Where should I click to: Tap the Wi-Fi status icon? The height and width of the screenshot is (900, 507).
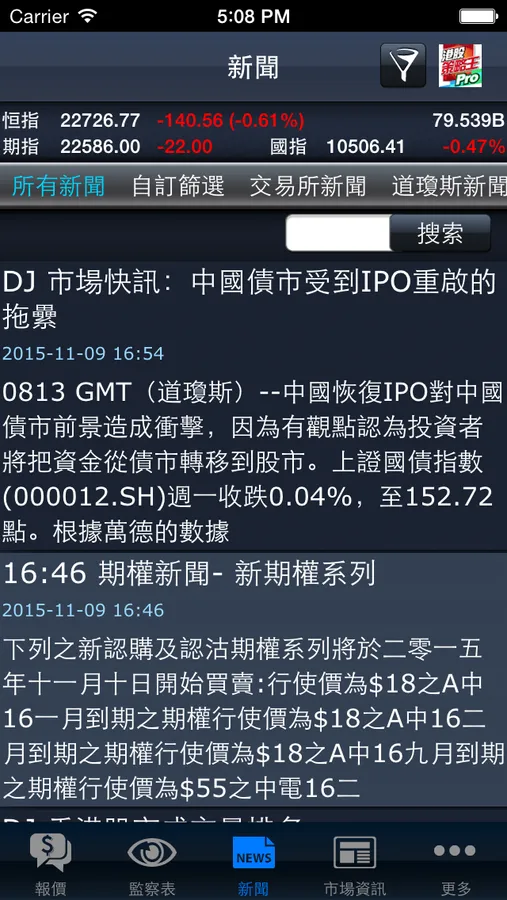[x=87, y=15]
